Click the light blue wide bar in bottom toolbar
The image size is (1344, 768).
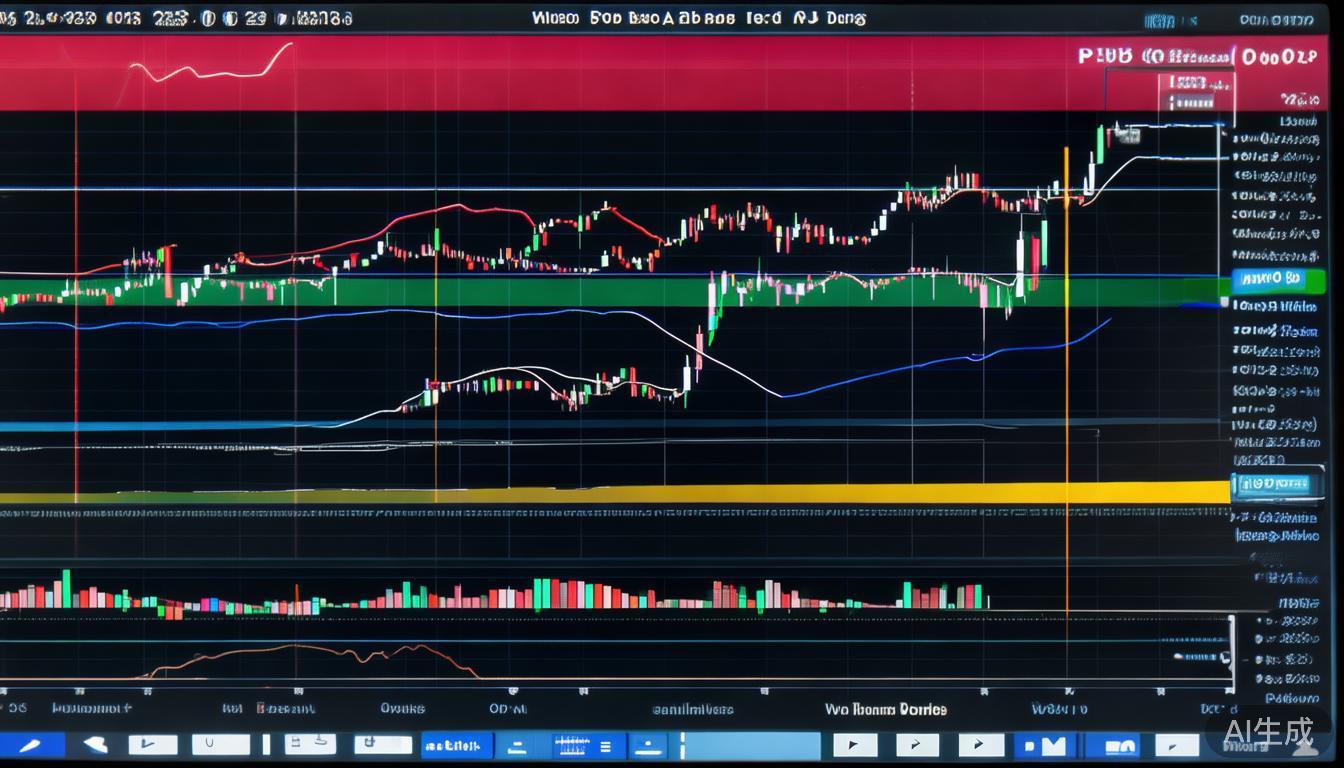(x=750, y=746)
